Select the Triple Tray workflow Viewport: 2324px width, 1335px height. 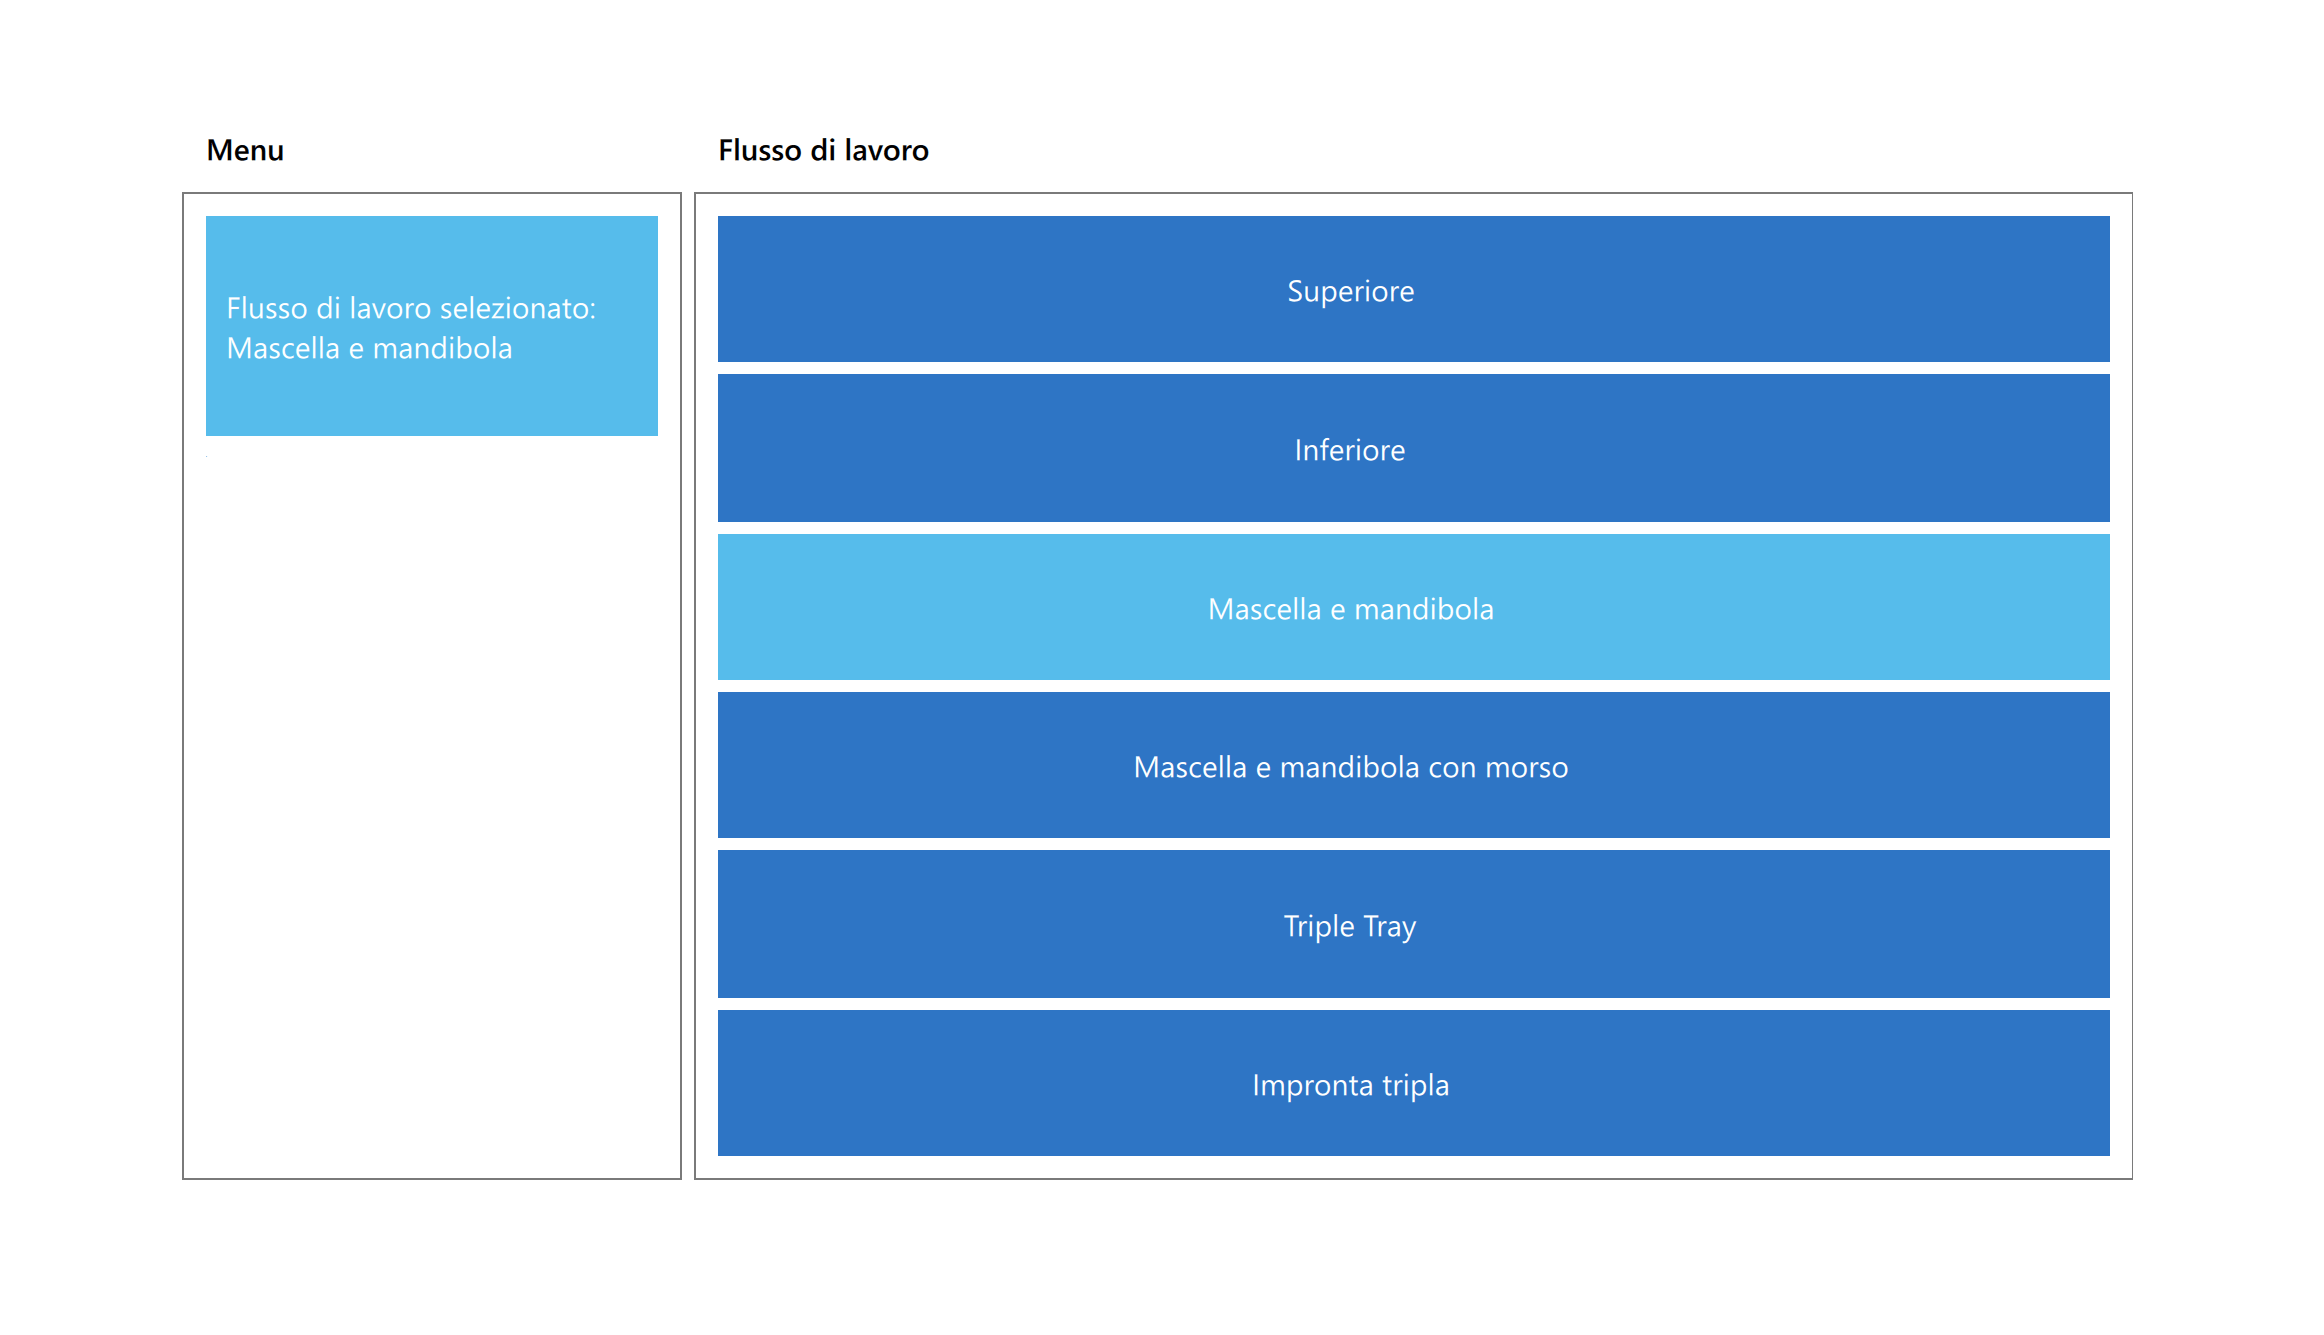coord(1413,924)
